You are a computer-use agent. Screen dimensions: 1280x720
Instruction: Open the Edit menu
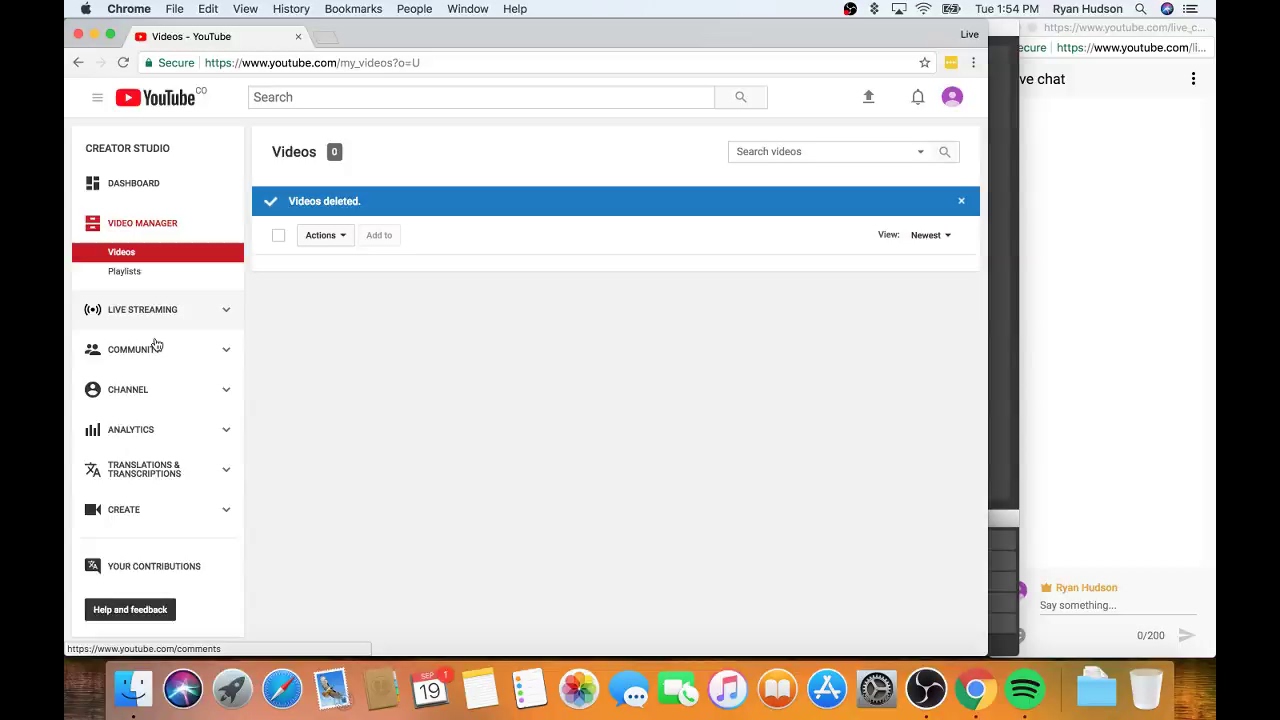pyautogui.click(x=208, y=9)
